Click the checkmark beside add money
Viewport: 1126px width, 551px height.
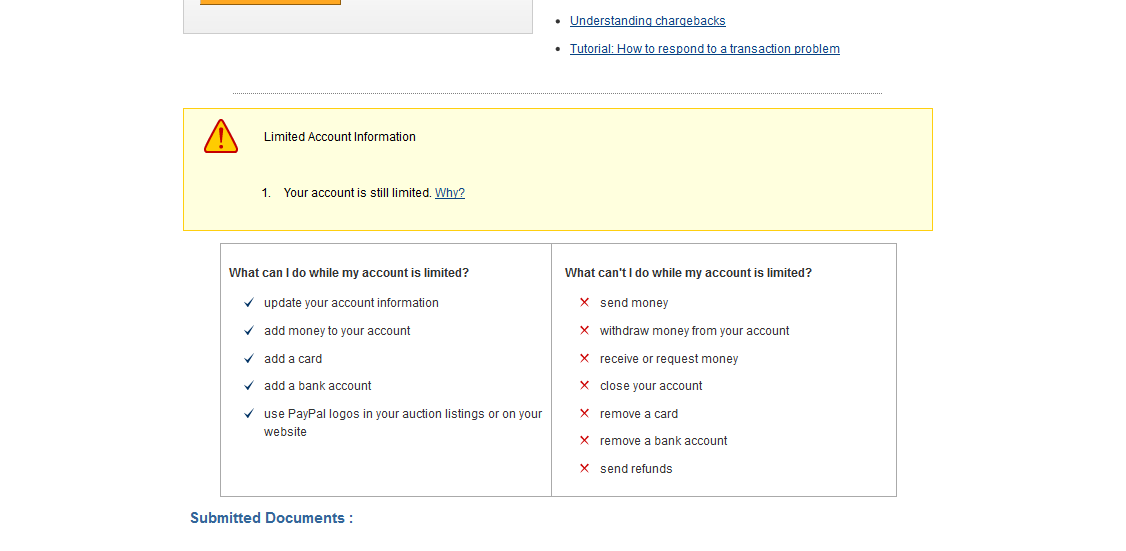coord(249,331)
